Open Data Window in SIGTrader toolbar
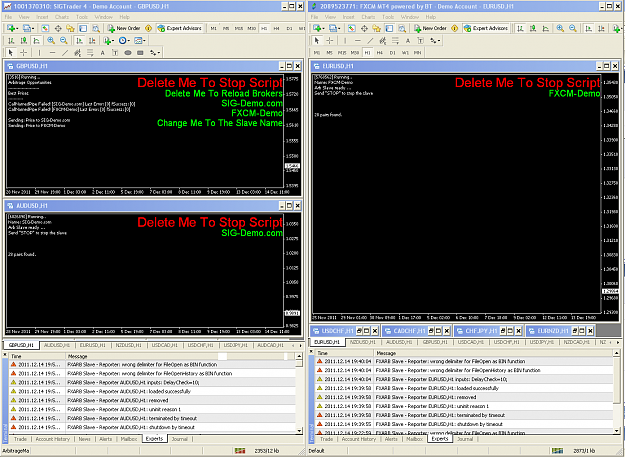This screenshot has width=625, height=457. click(58, 28)
